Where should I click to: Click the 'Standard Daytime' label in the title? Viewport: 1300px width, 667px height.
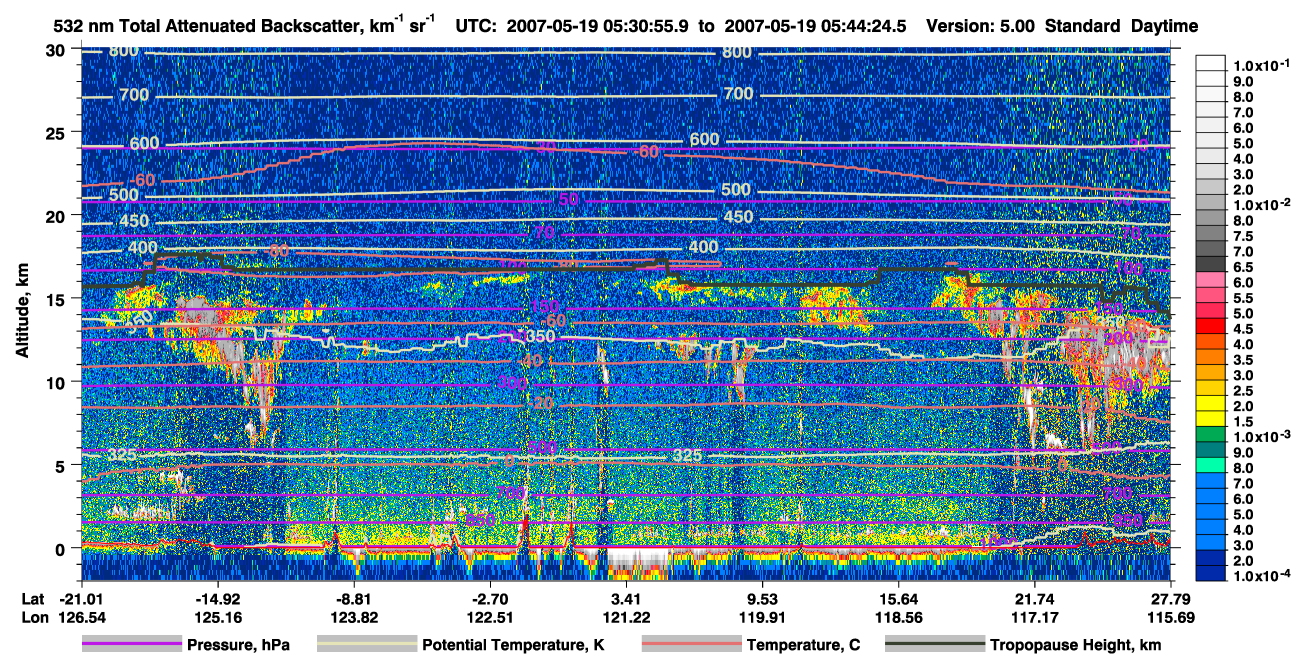(1122, 26)
